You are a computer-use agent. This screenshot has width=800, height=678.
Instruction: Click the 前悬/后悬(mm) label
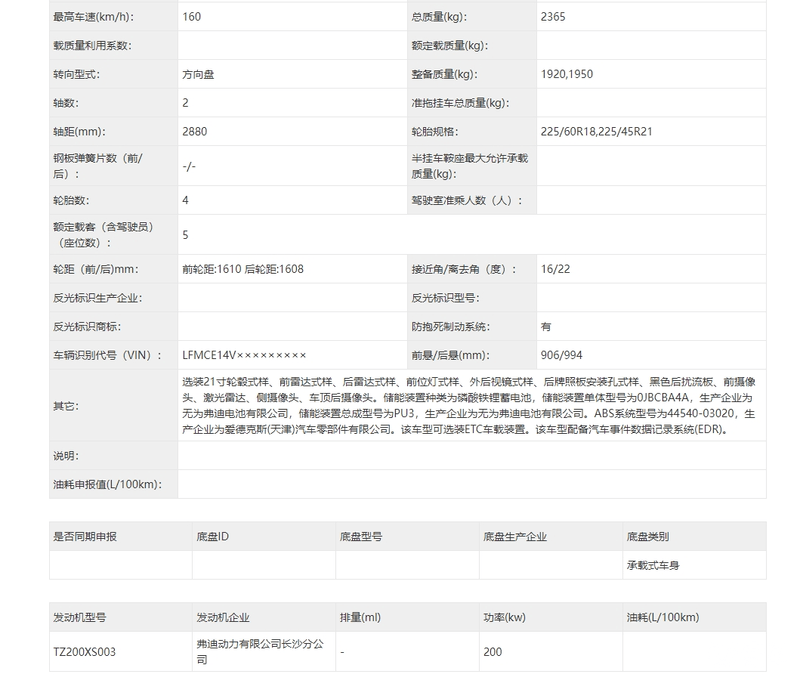[x=451, y=355]
